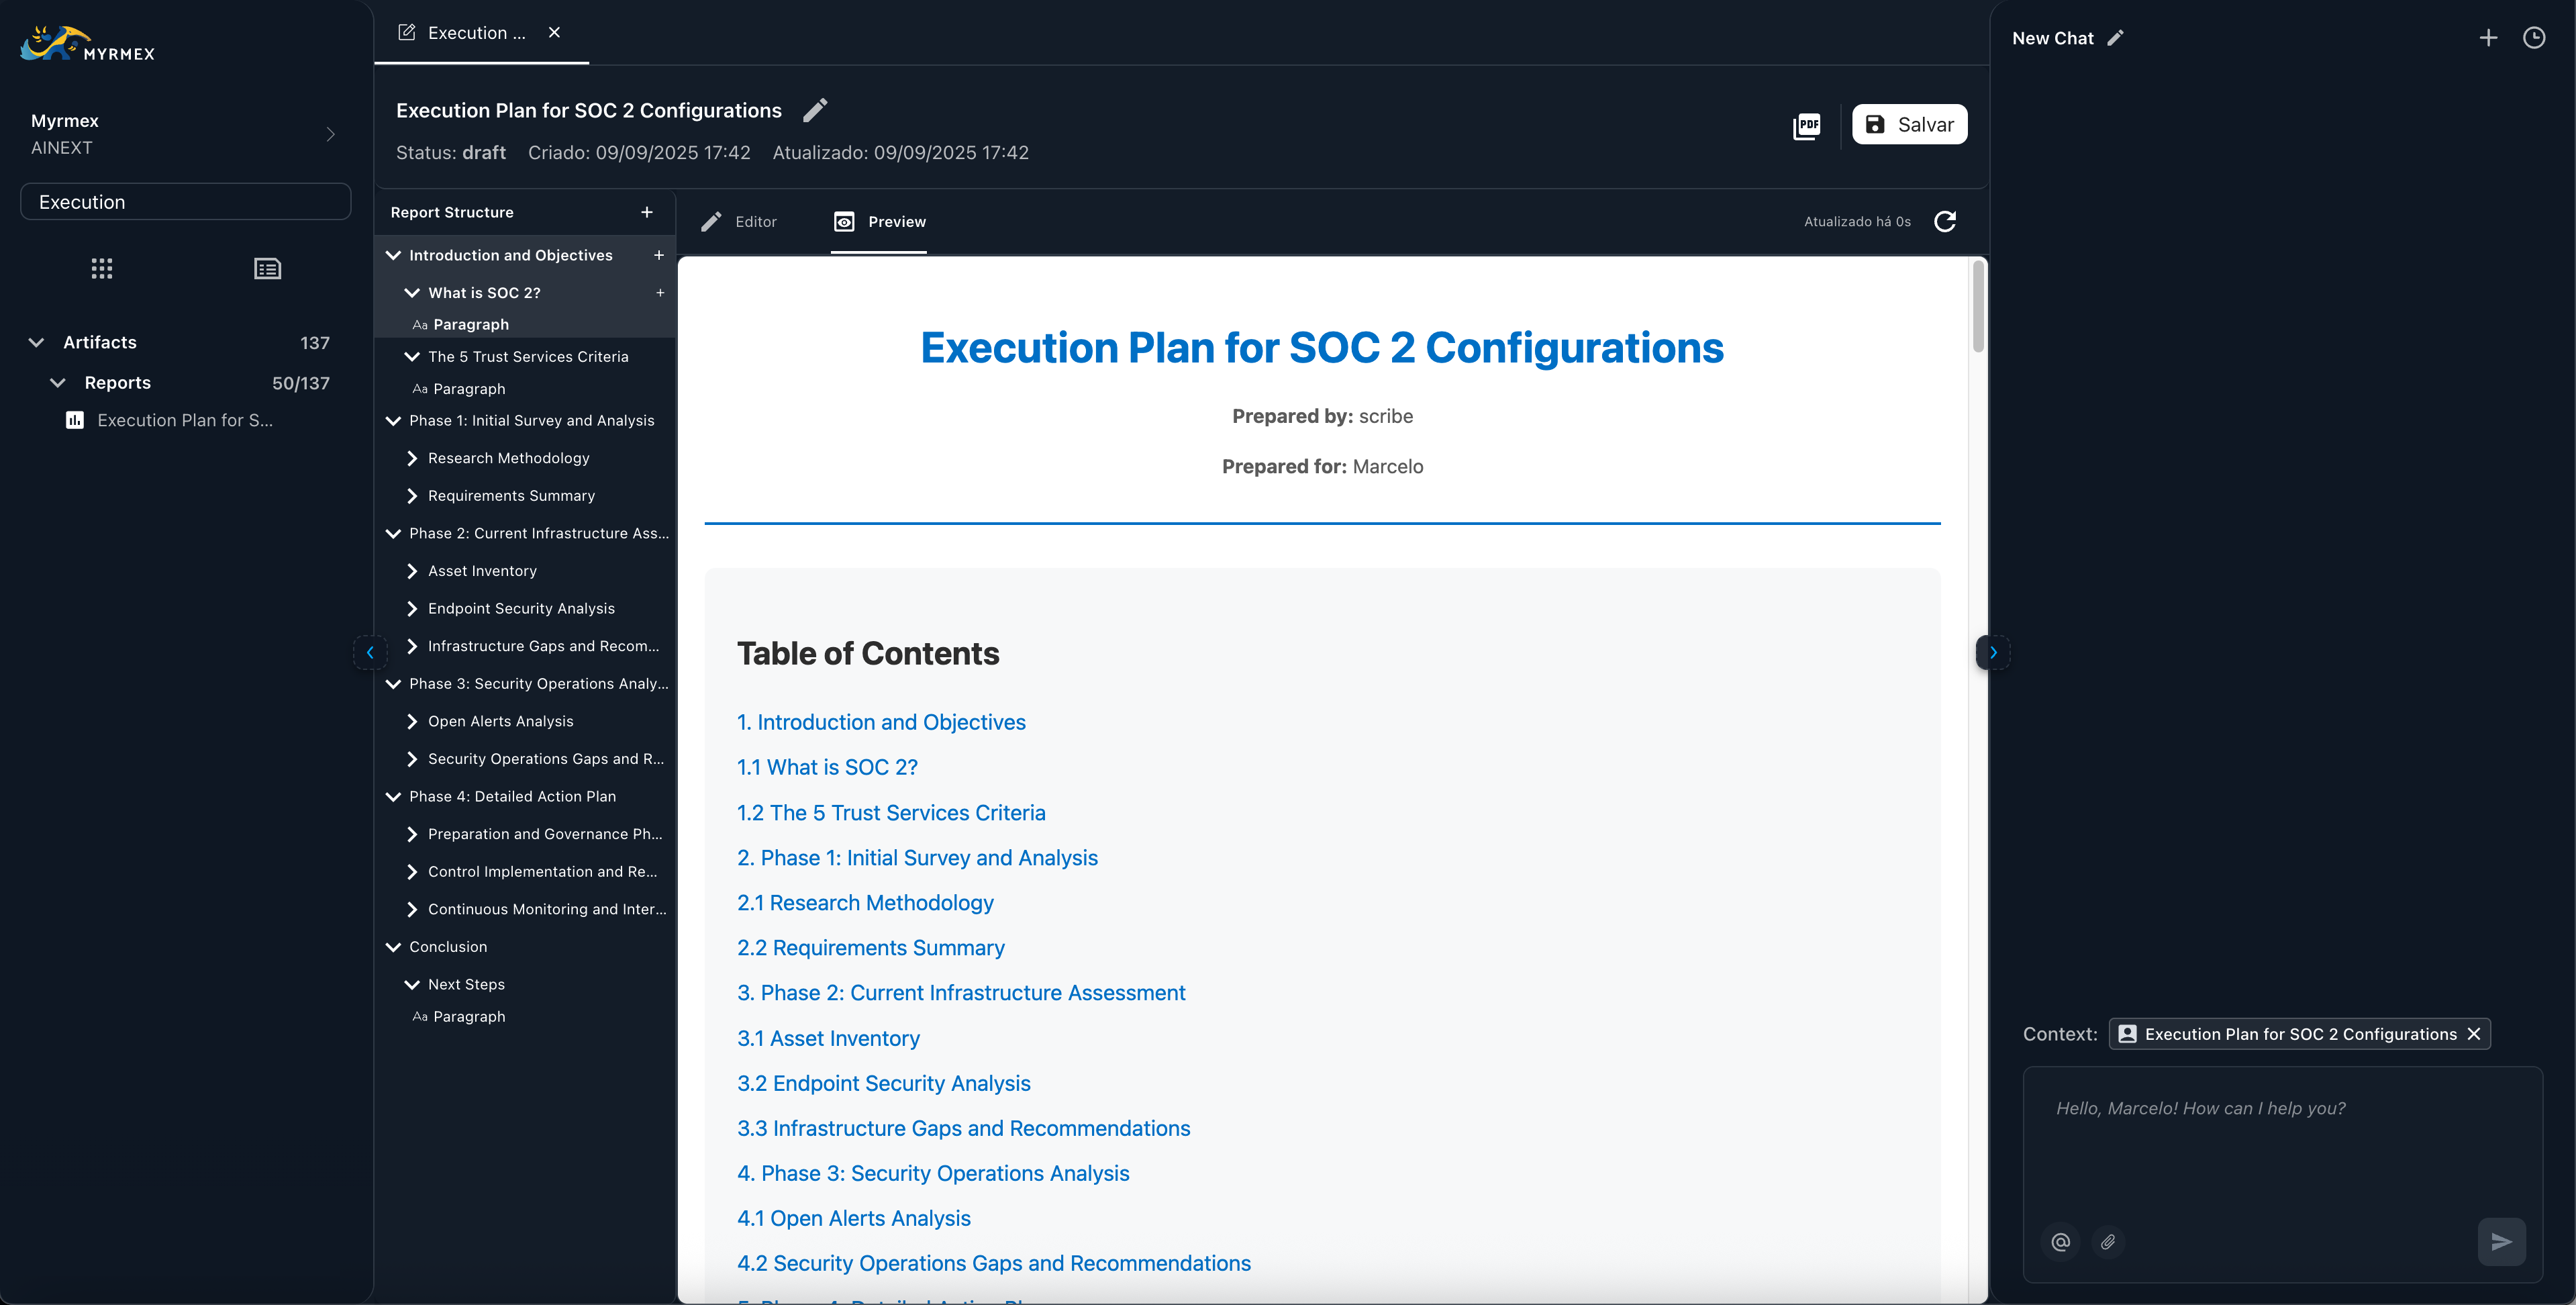
Task: Open the apps grid in the sidebar
Action: tap(101, 268)
